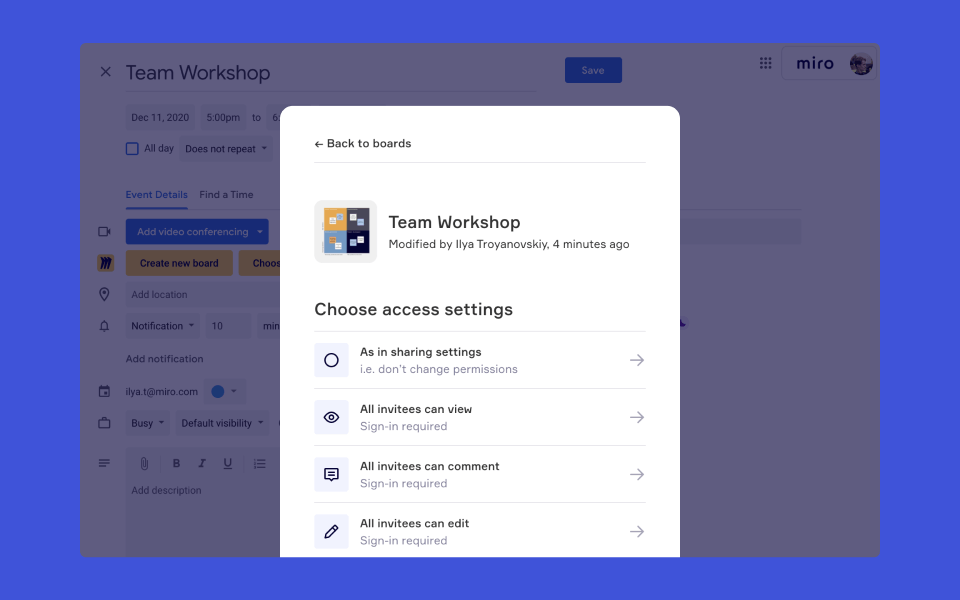The image size is (960, 600).
Task: Click the video camera icon
Action: (x=105, y=231)
